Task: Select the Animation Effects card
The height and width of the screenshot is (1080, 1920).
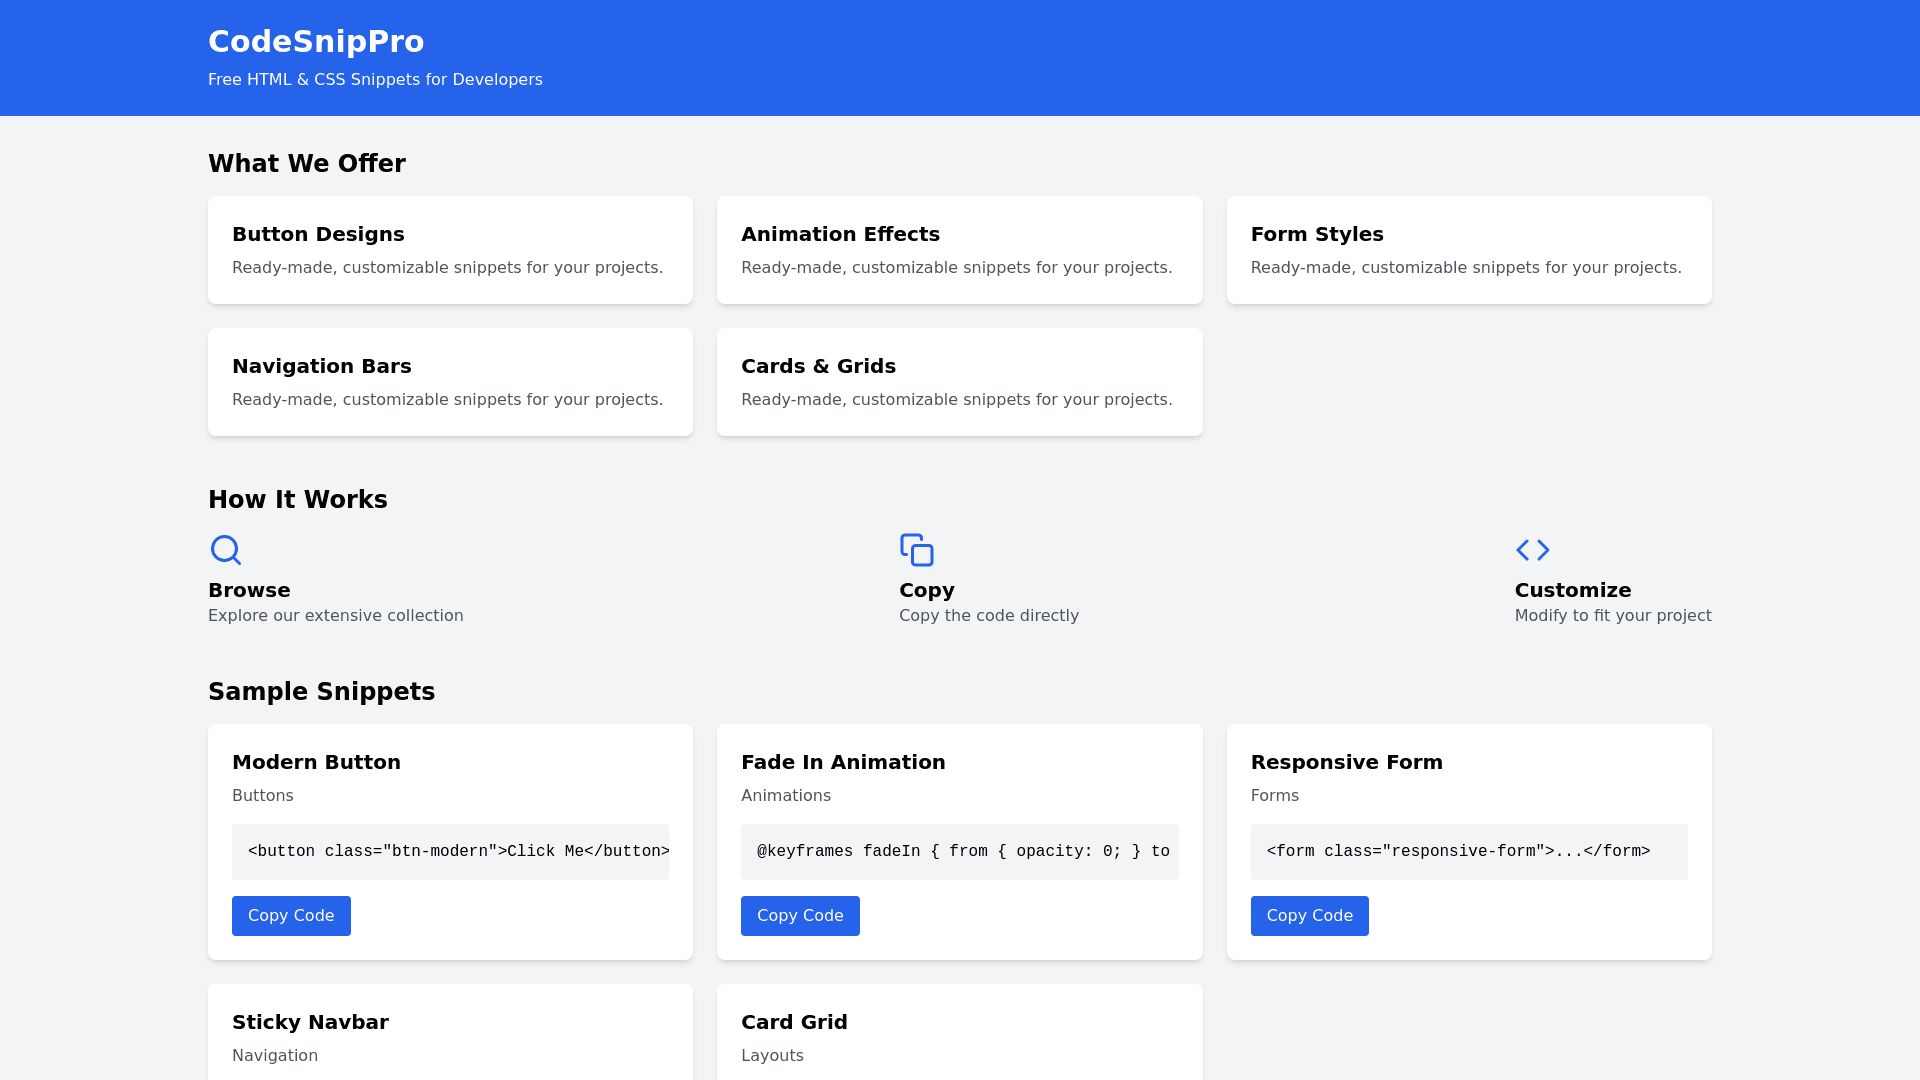Action: (x=959, y=250)
